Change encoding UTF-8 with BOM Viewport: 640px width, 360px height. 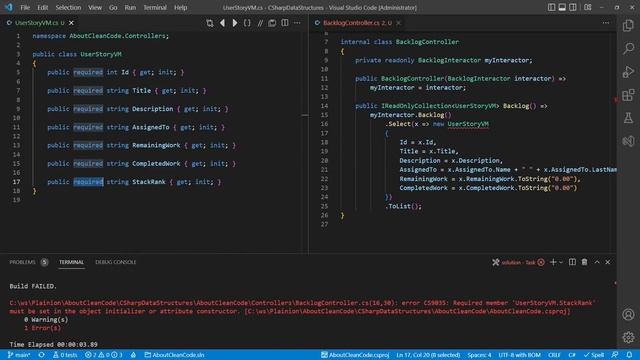[x=519, y=355]
